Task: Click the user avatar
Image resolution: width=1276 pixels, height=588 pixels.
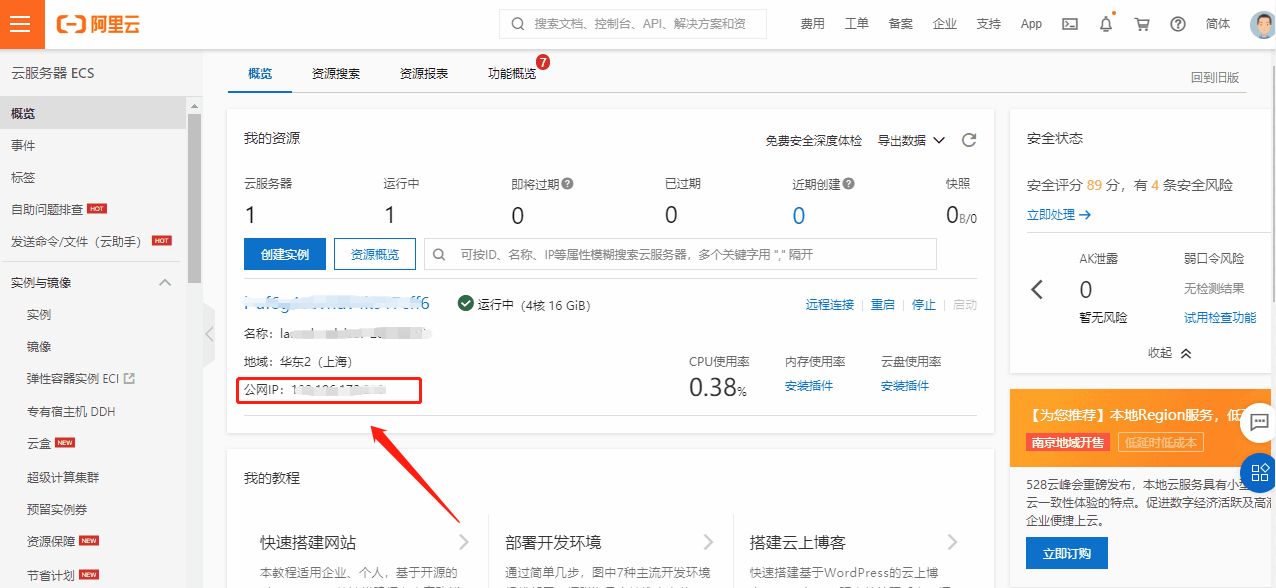Action: click(1262, 25)
